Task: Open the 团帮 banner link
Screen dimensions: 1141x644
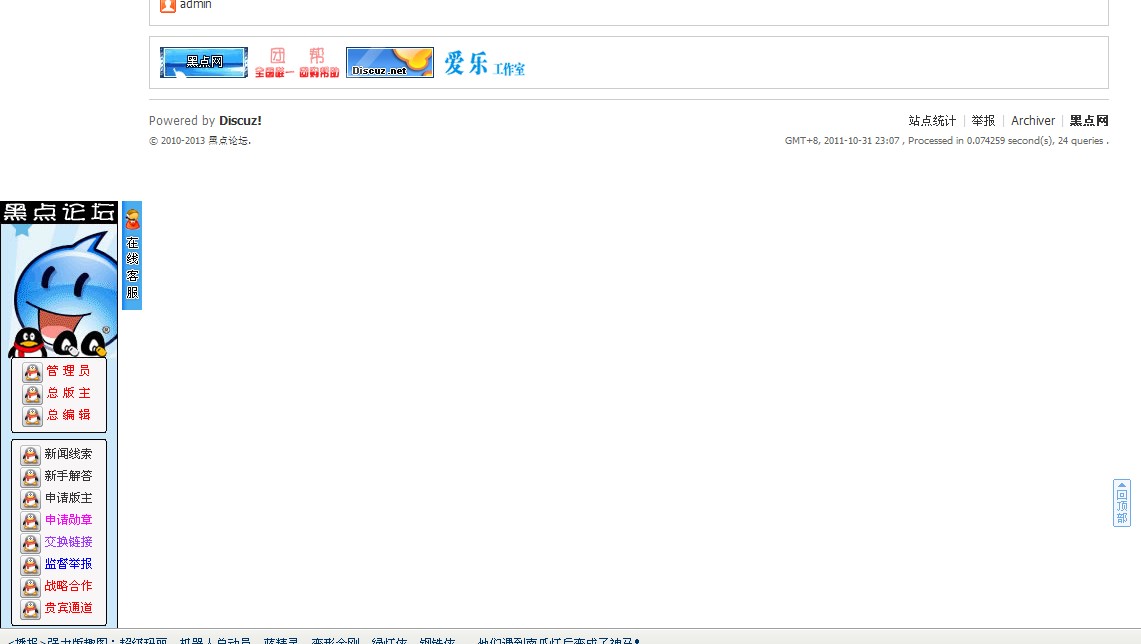Action: [x=297, y=63]
